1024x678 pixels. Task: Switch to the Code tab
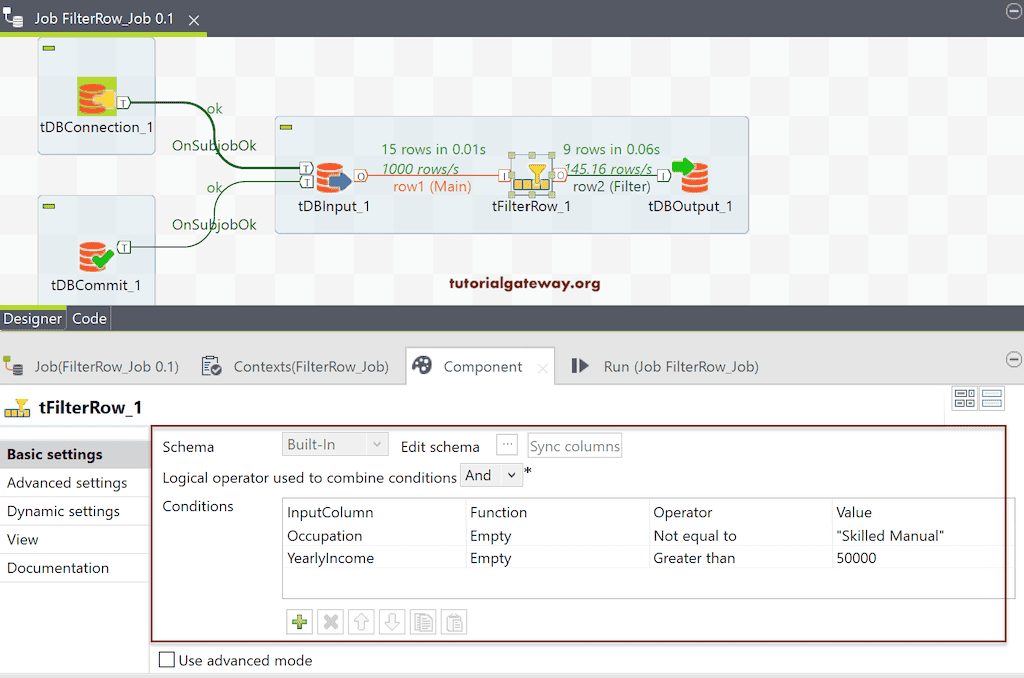tap(89, 318)
